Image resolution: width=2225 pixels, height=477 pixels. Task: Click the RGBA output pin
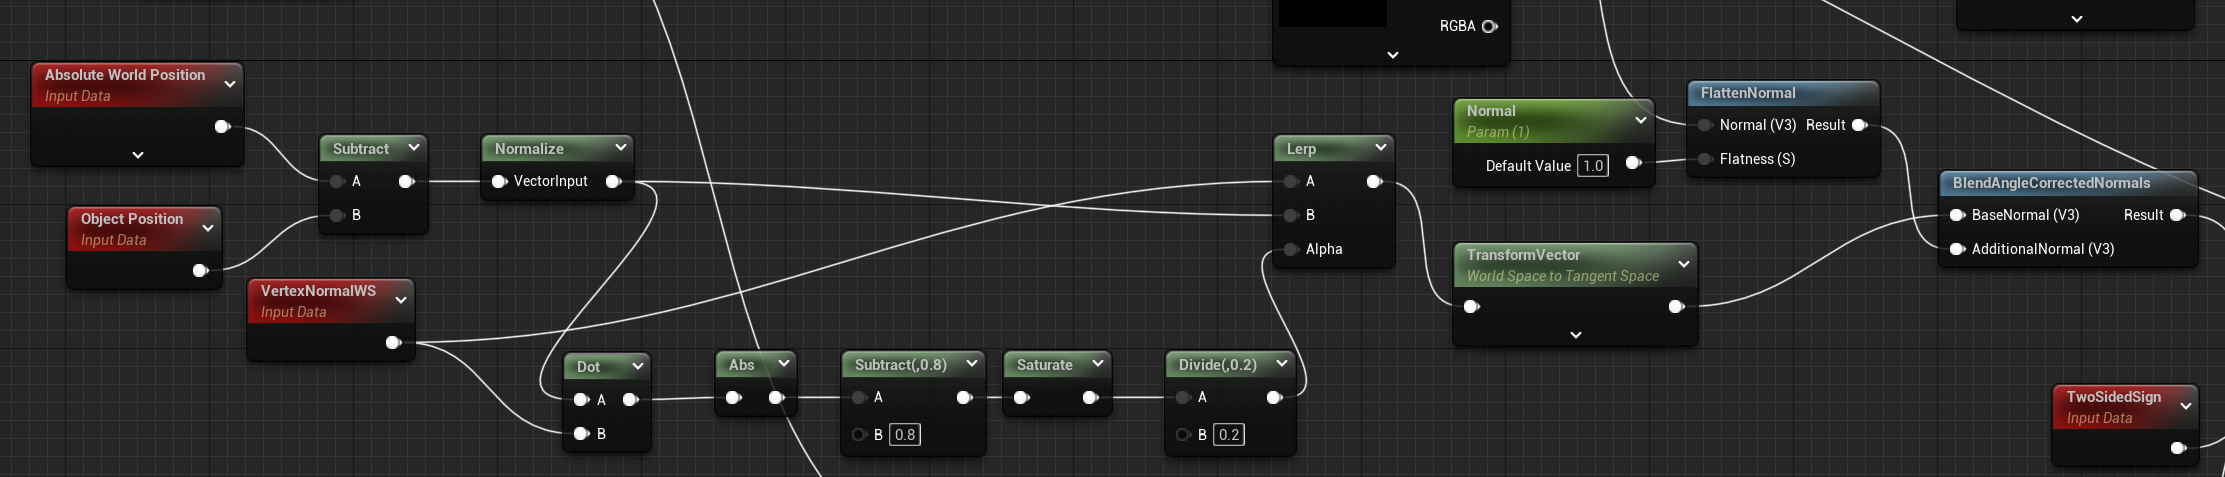(x=1490, y=26)
